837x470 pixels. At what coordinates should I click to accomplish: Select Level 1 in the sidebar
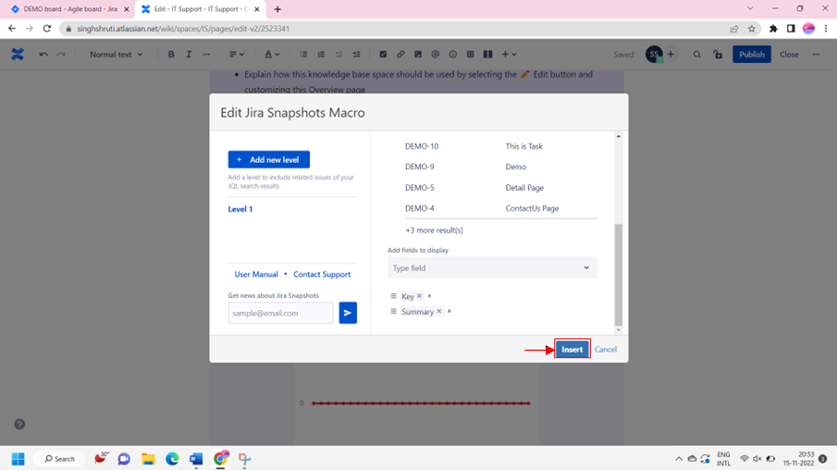point(240,209)
